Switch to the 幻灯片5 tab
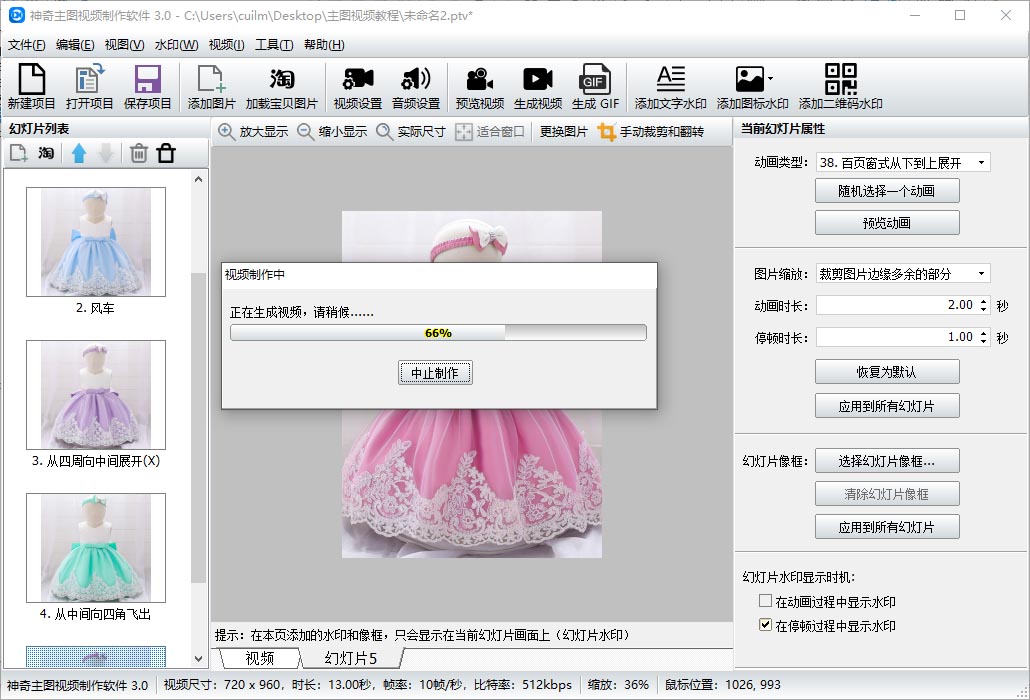Screen dimensions: 1030x700 [350, 658]
